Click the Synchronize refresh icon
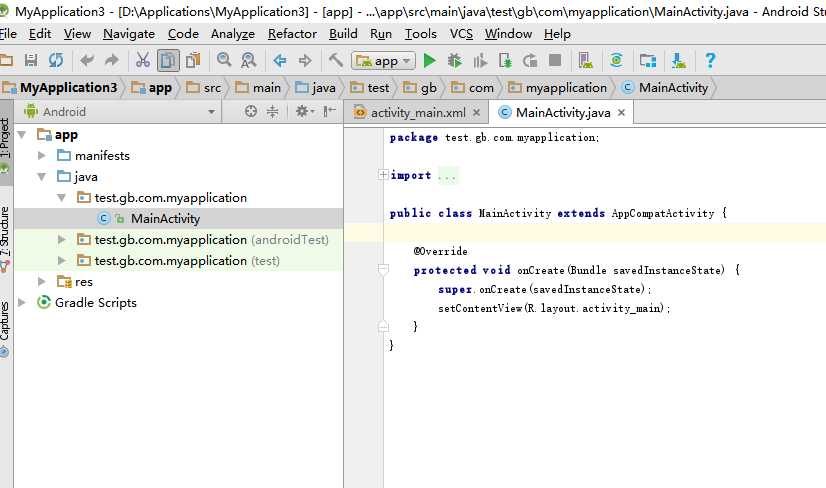The image size is (826, 488). coord(56,61)
